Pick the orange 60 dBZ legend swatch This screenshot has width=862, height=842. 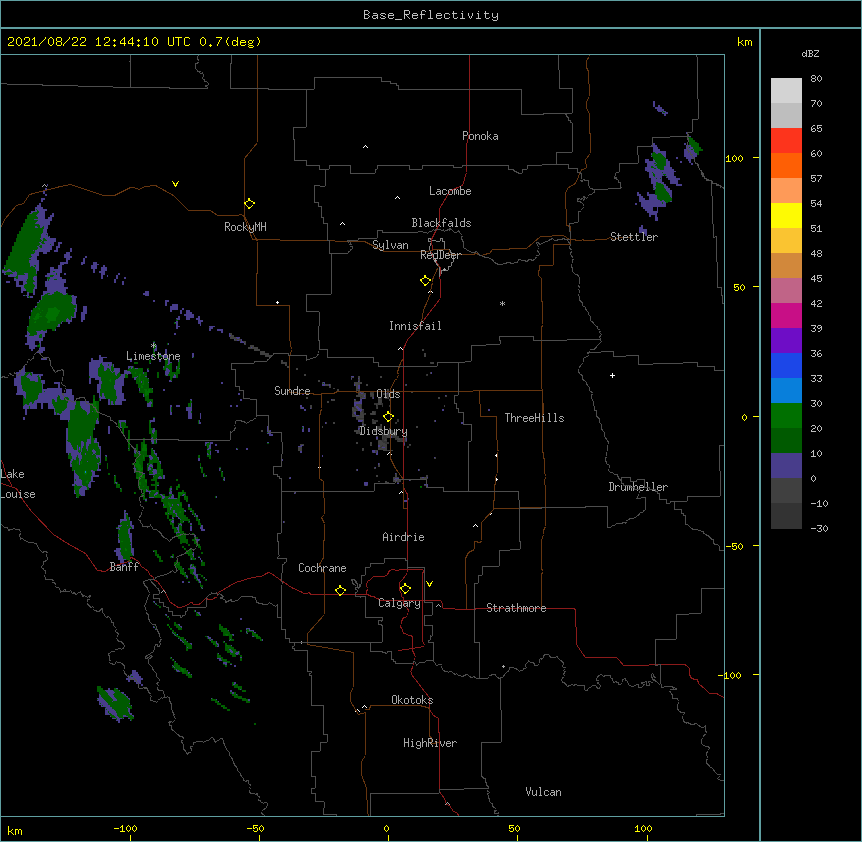(786, 165)
